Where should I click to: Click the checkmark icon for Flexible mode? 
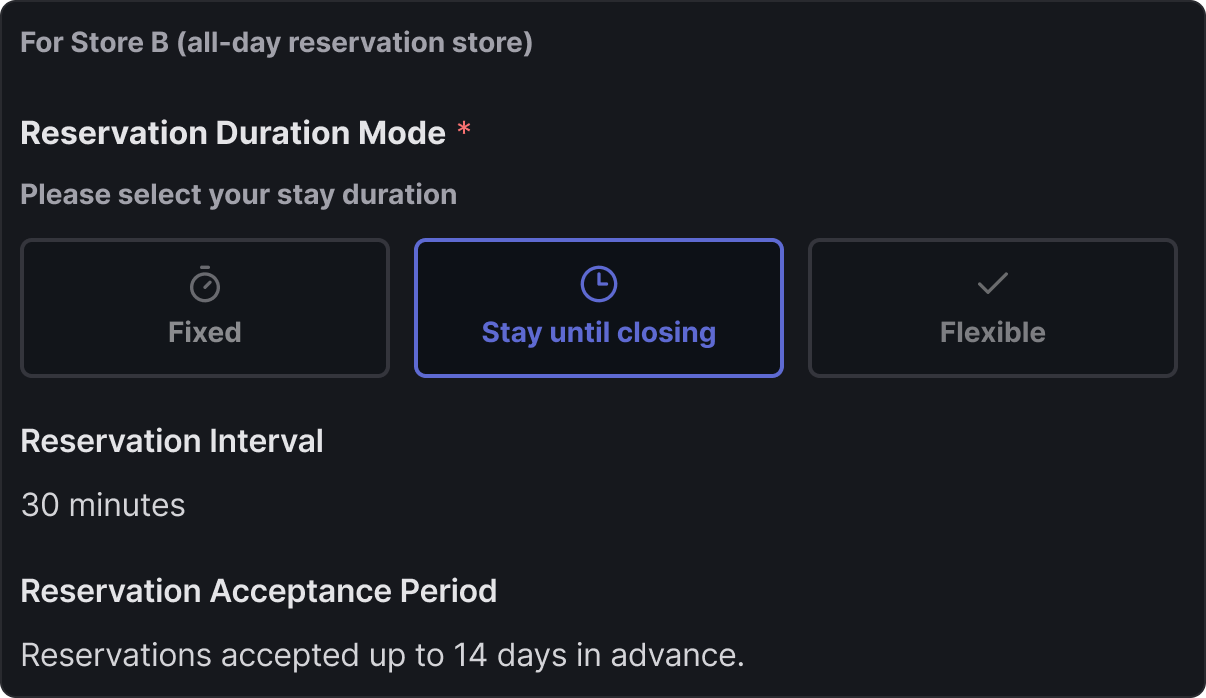tap(992, 285)
